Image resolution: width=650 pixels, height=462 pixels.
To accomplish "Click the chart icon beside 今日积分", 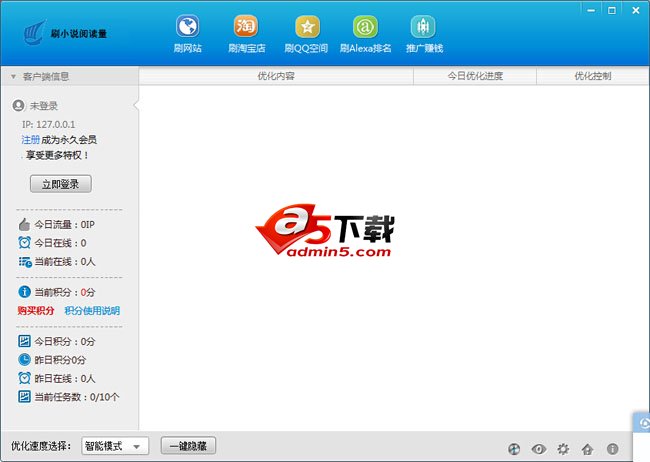I will (24, 341).
